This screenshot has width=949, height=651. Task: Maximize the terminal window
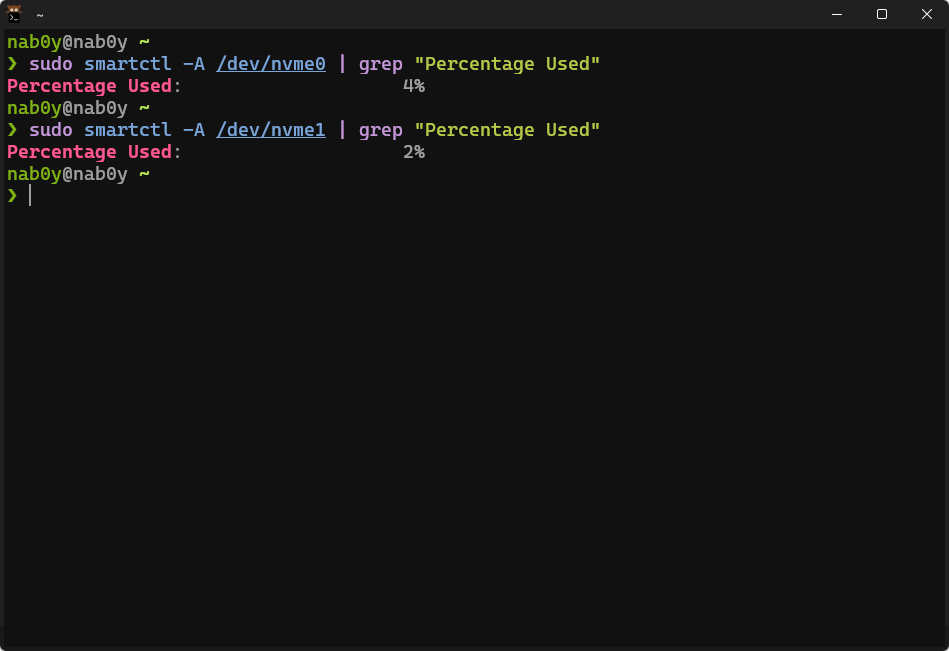click(x=882, y=14)
